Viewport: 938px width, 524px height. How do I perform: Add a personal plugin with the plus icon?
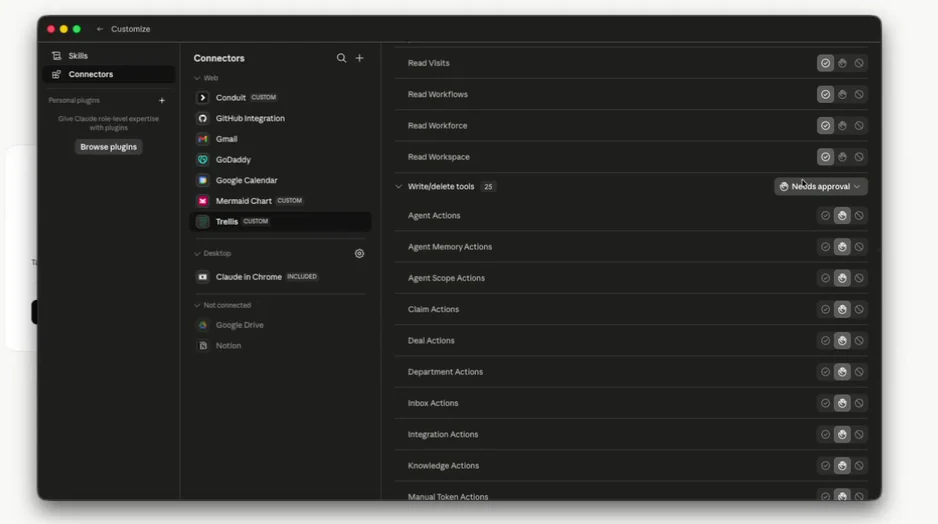tap(162, 100)
